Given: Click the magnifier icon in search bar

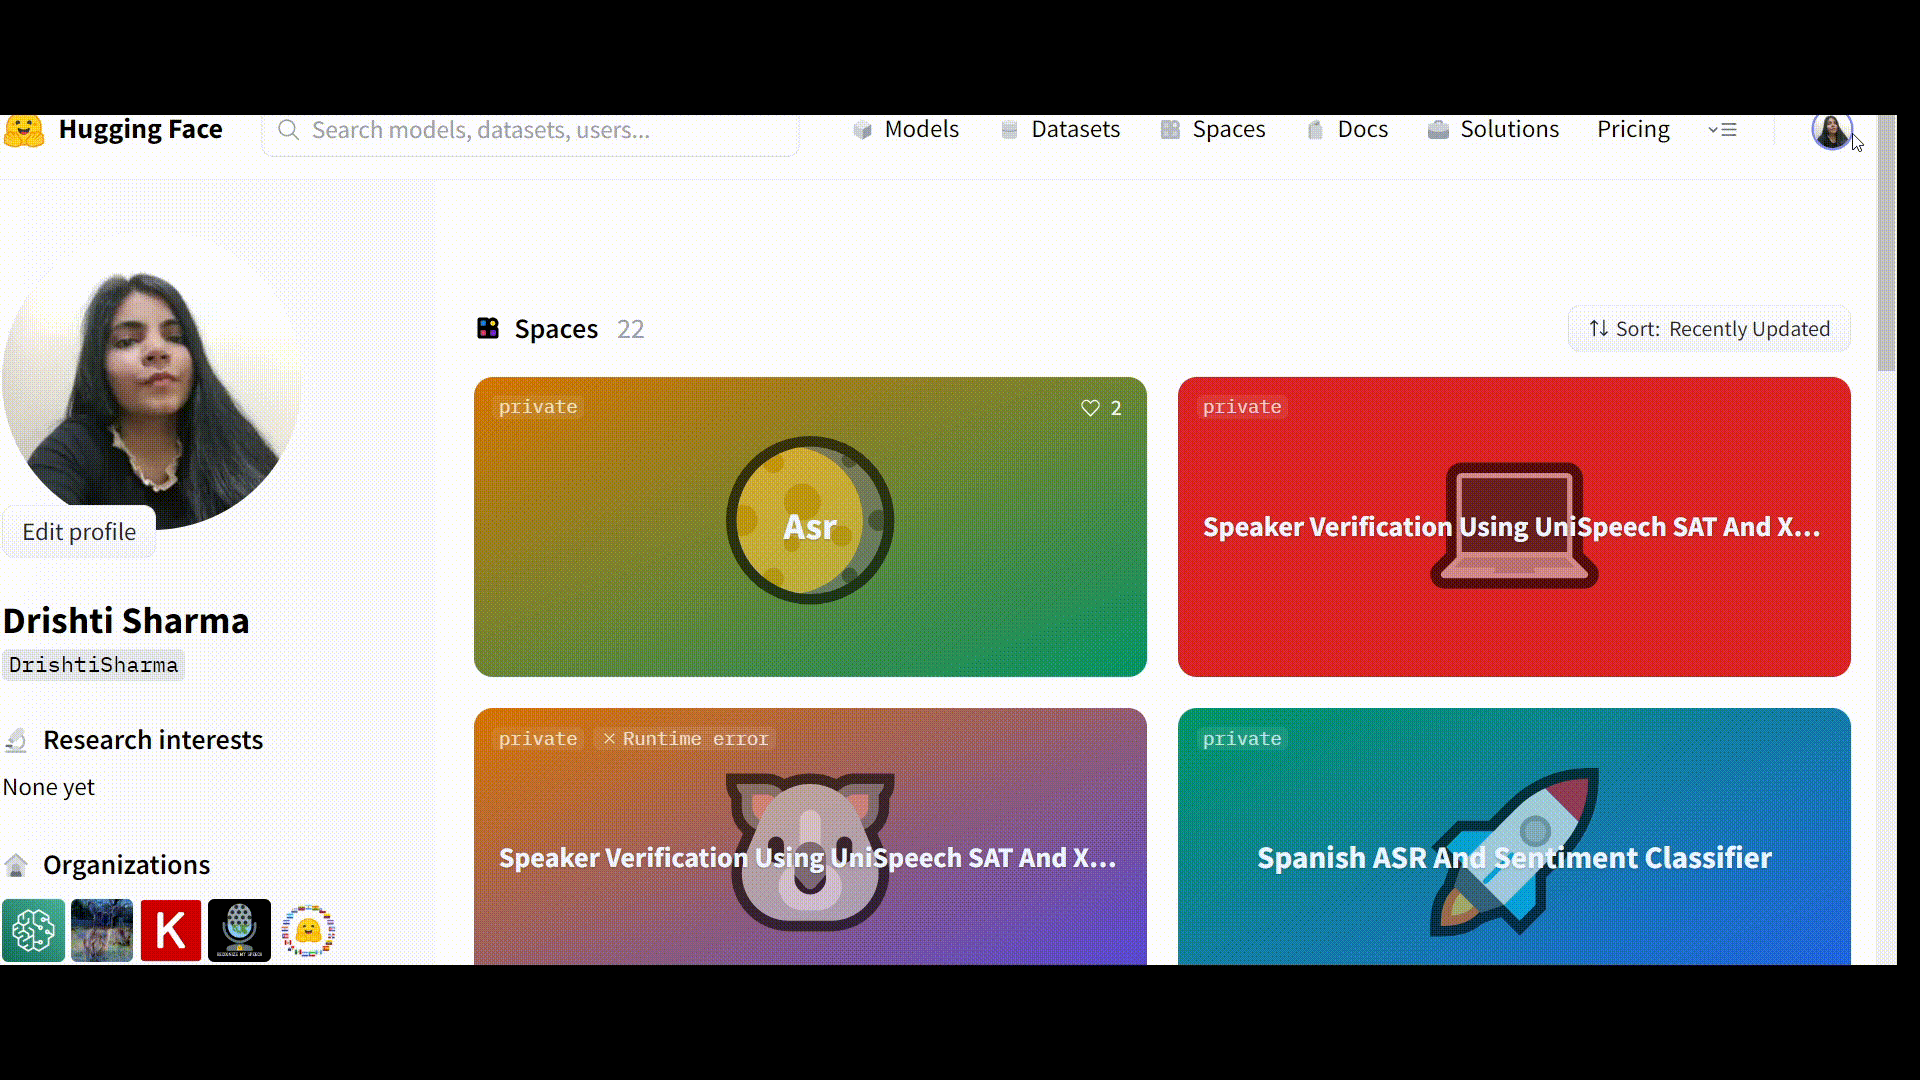Looking at the screenshot, I should click(288, 130).
